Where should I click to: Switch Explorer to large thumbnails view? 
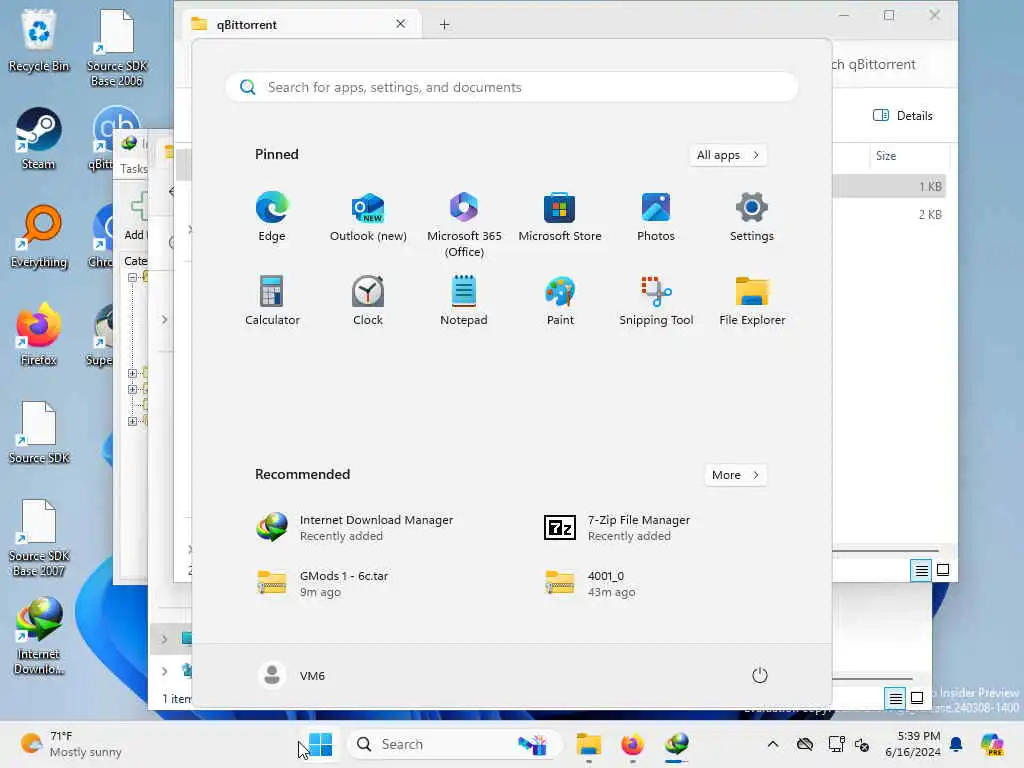click(x=943, y=570)
